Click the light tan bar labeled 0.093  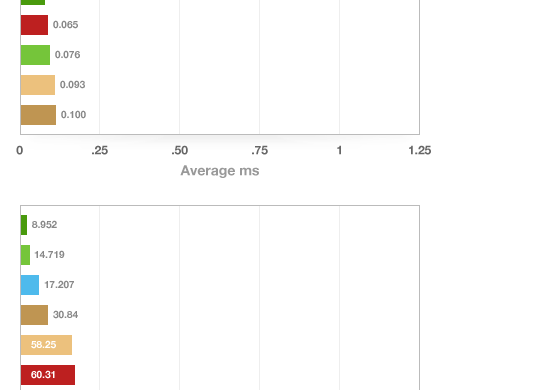pyautogui.click(x=38, y=85)
